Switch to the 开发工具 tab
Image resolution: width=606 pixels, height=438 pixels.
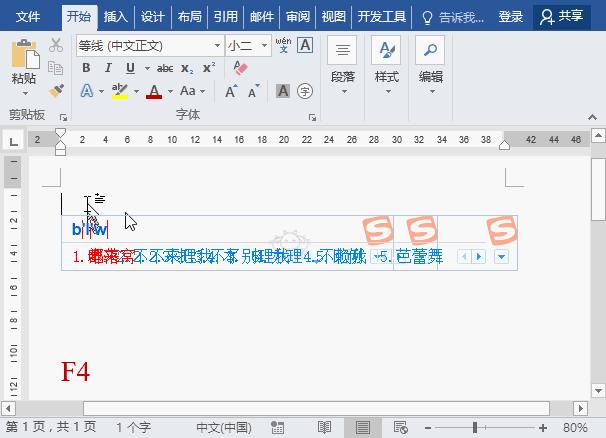381,17
